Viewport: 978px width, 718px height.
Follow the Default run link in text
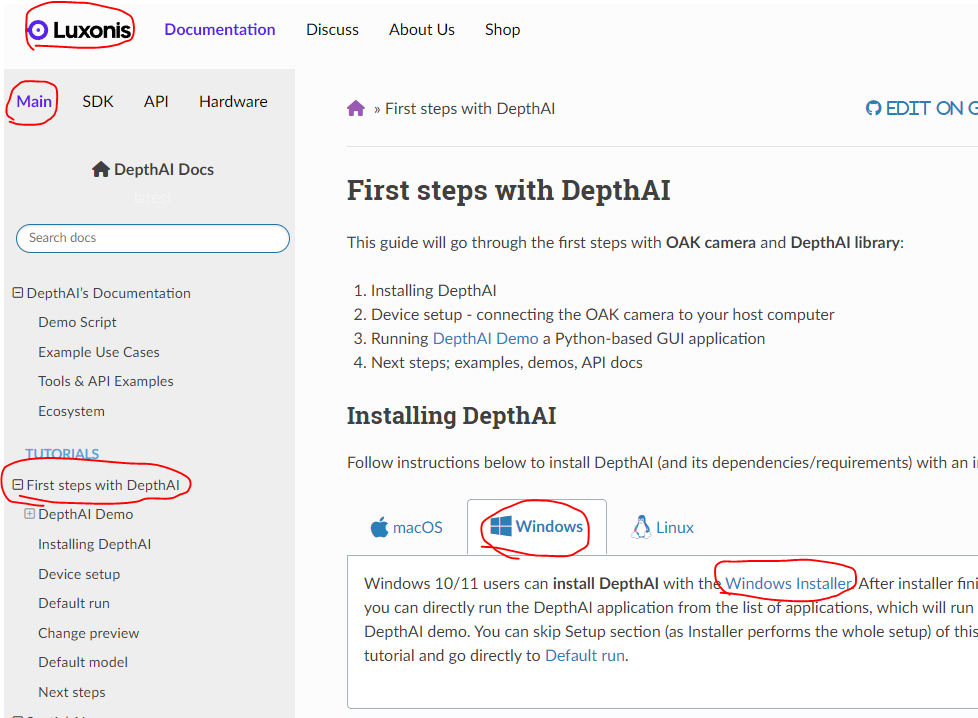pyautogui.click(x=585, y=656)
